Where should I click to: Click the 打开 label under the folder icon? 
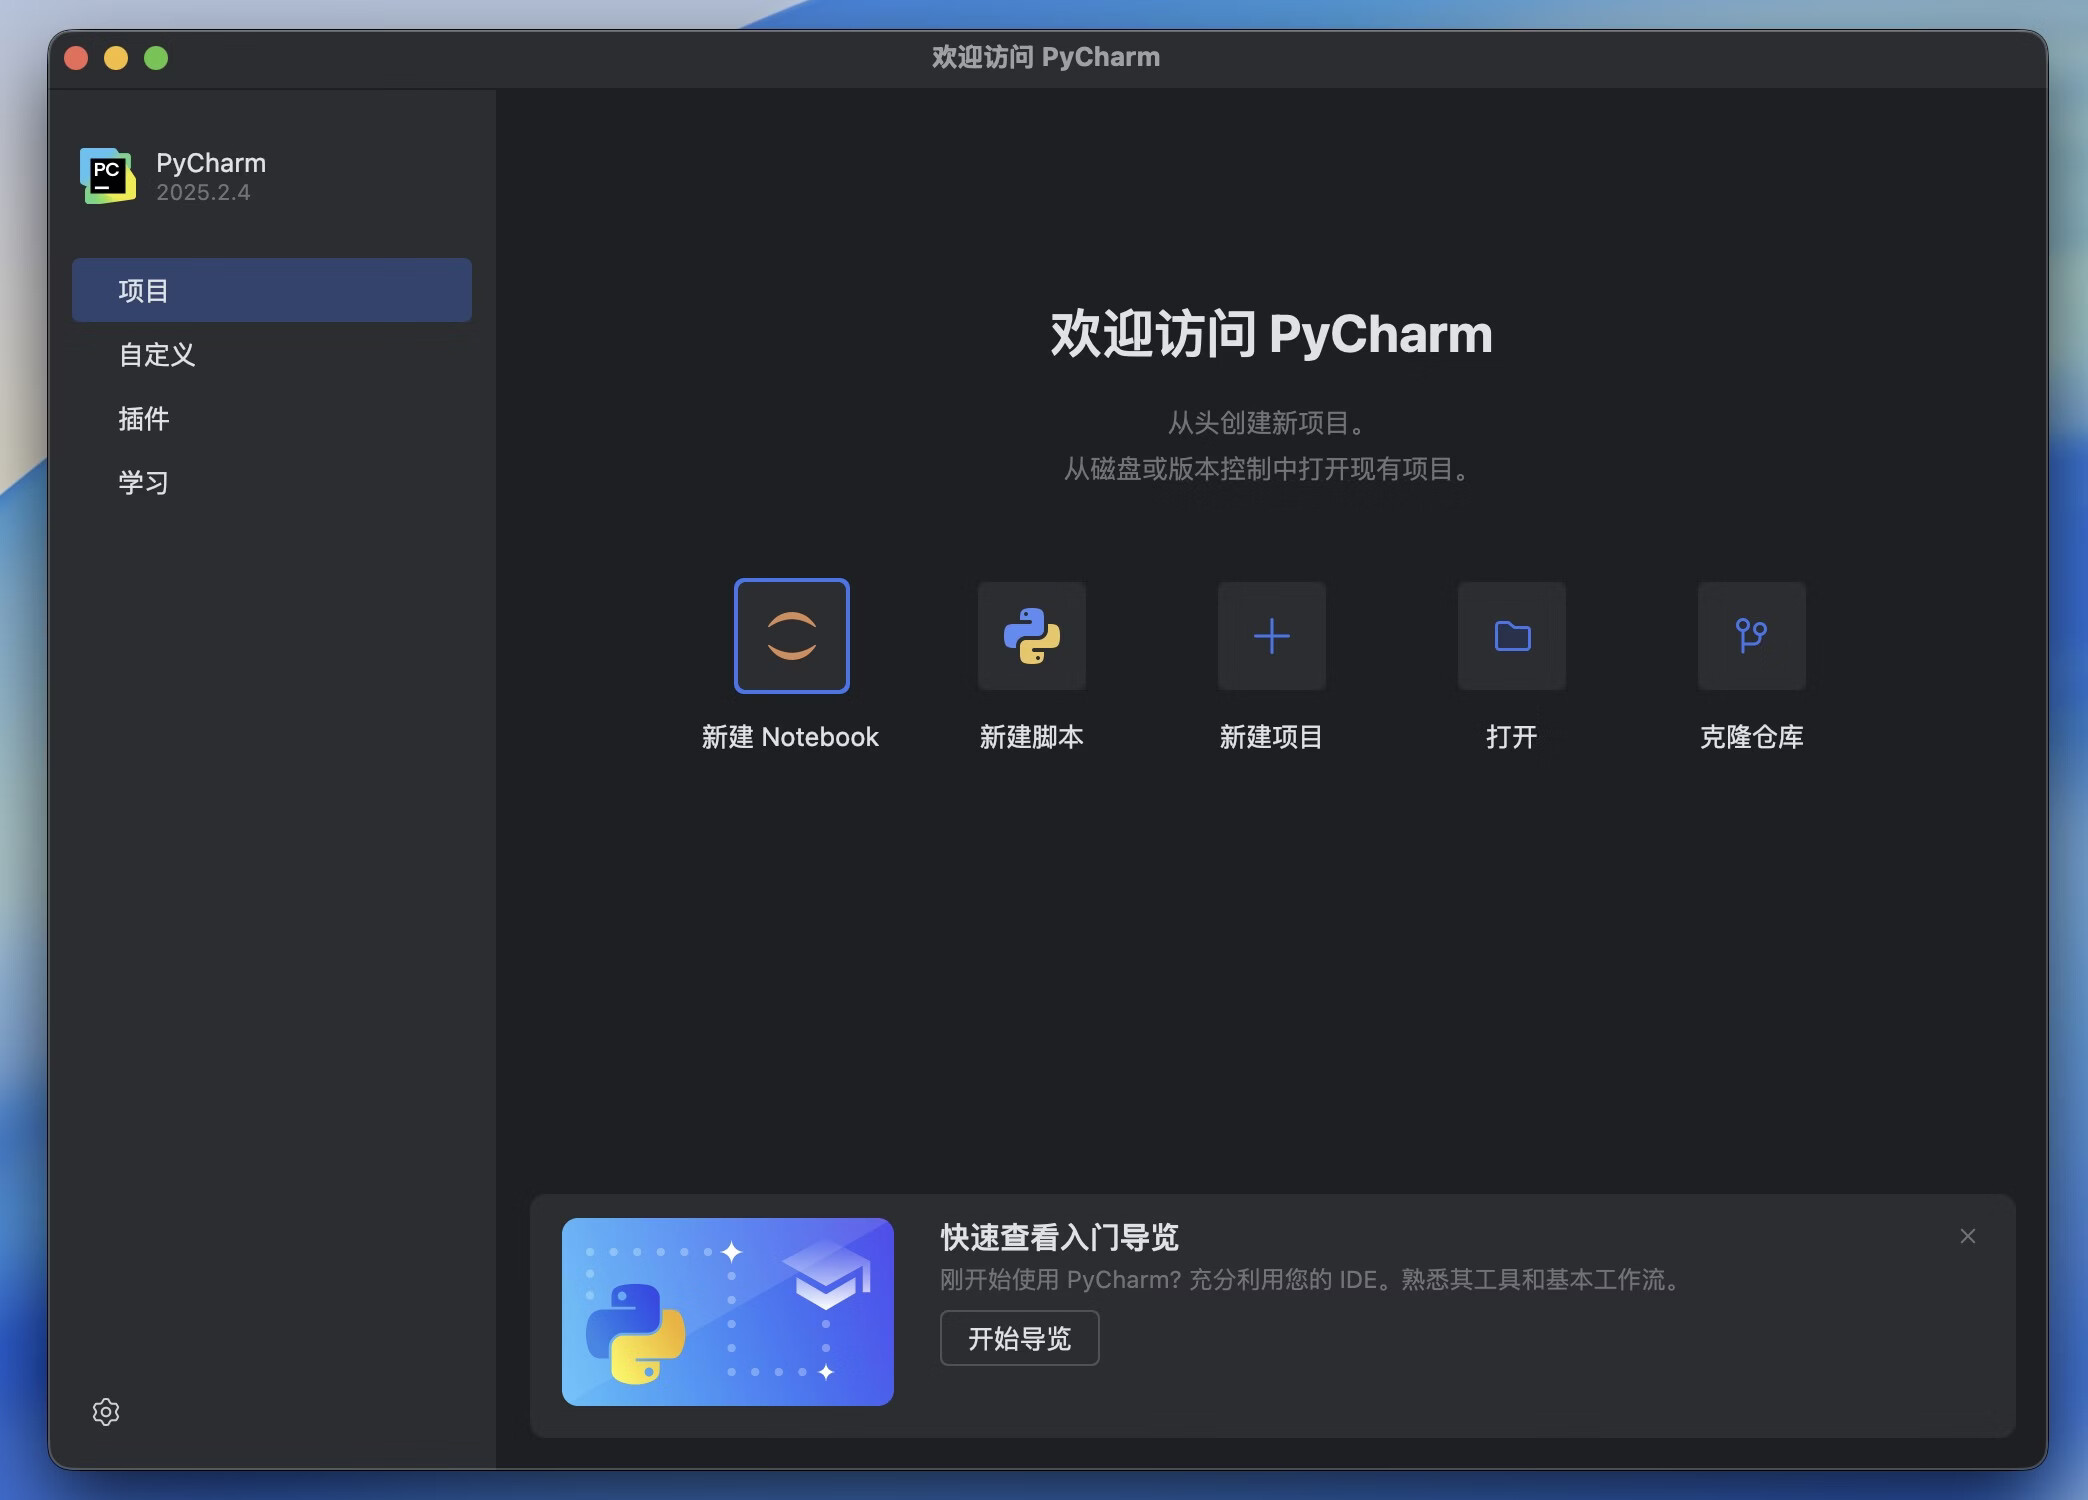coord(1511,738)
